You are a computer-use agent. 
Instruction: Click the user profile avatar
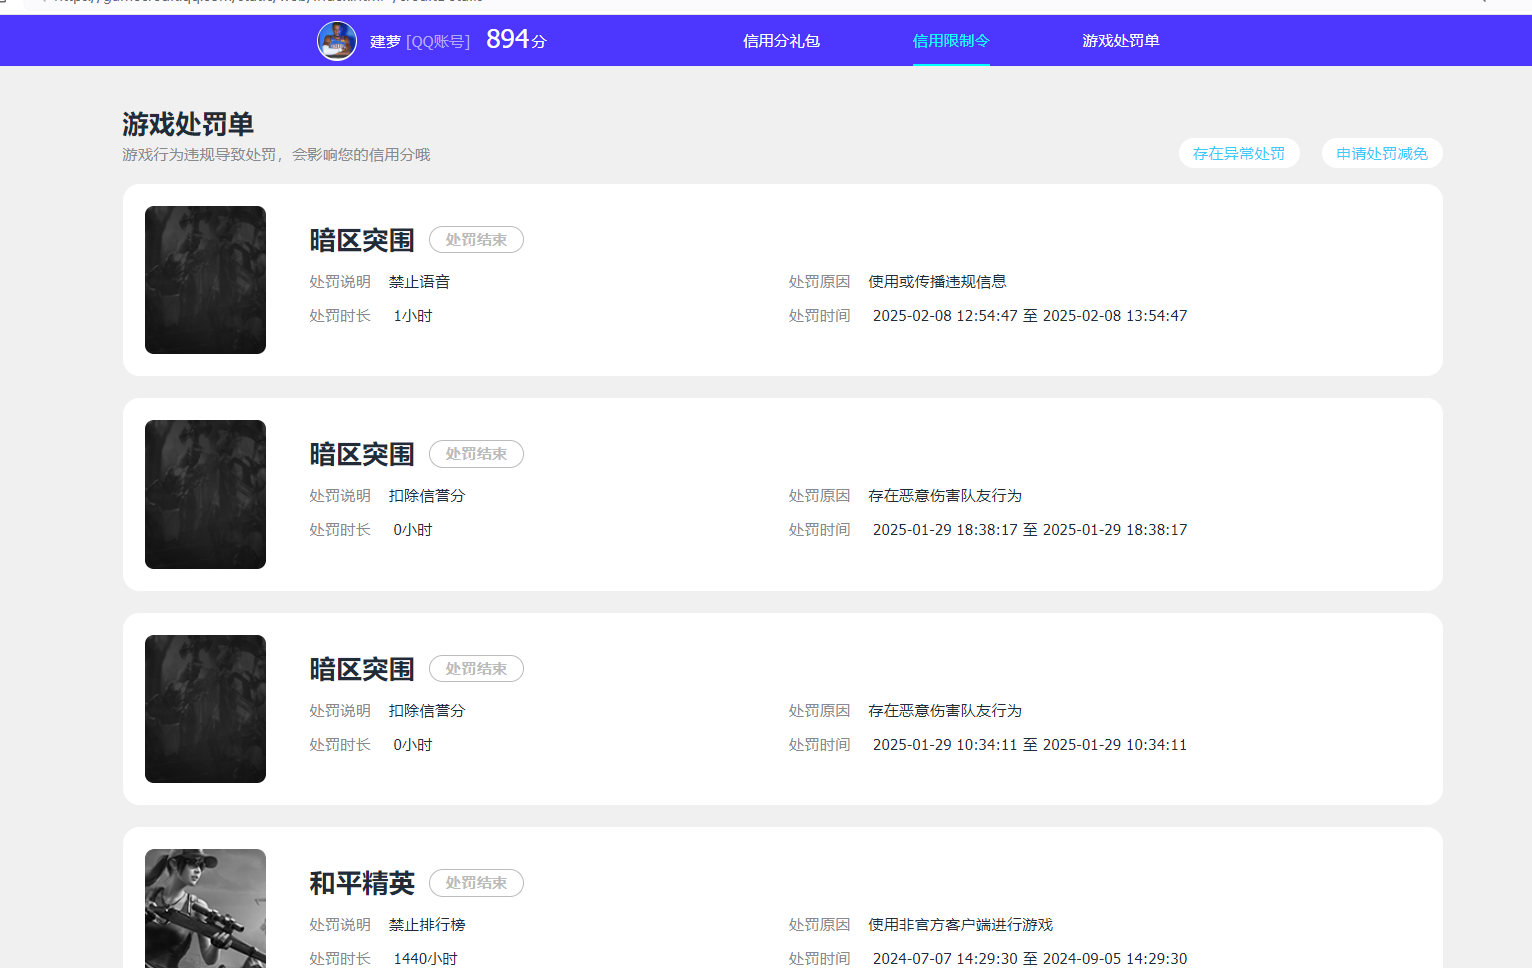pos(337,41)
